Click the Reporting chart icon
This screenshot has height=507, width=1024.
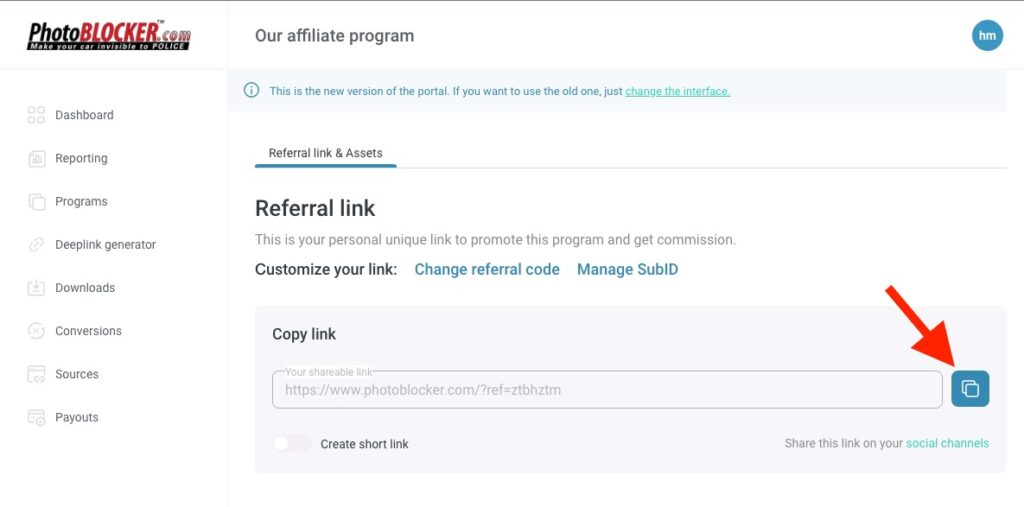[x=37, y=158]
